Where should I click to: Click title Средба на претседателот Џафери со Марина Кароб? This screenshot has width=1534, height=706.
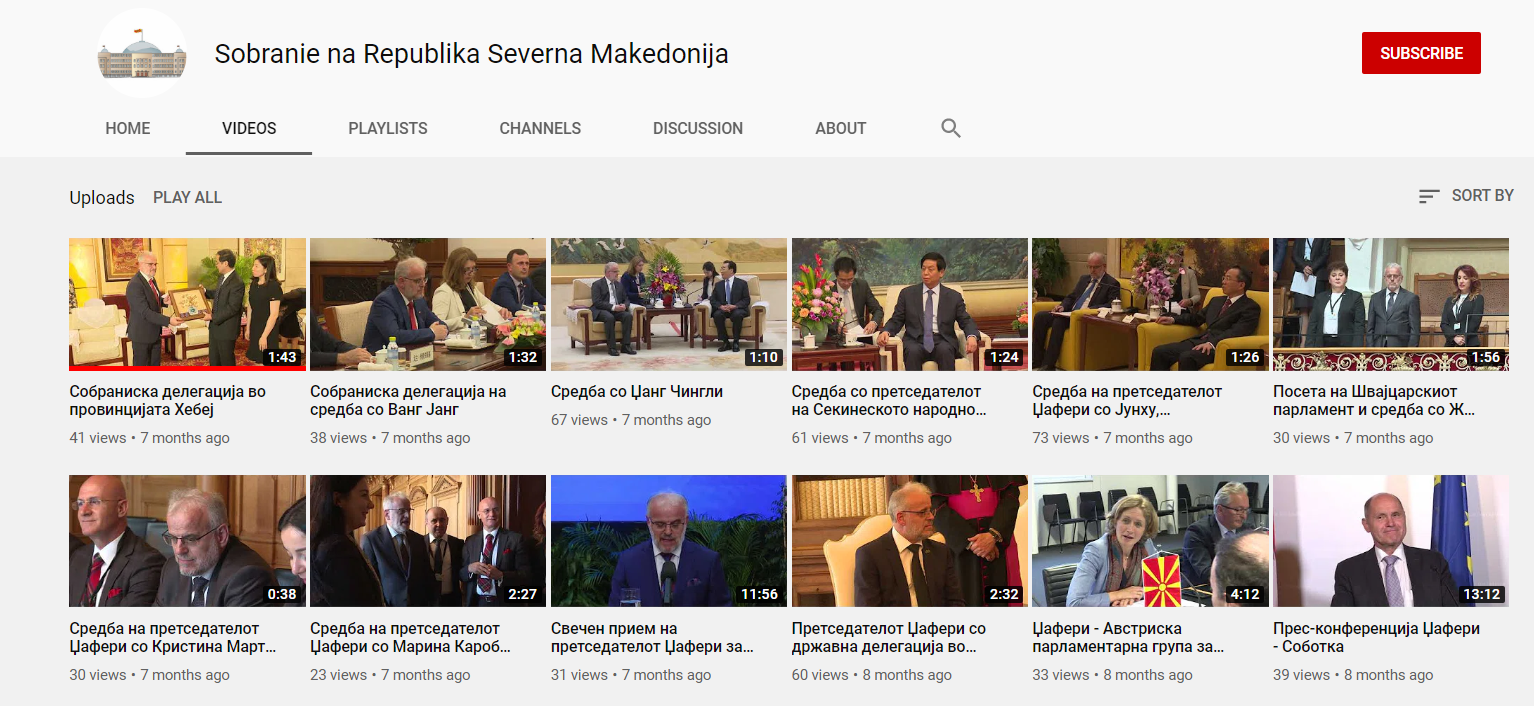coord(411,637)
